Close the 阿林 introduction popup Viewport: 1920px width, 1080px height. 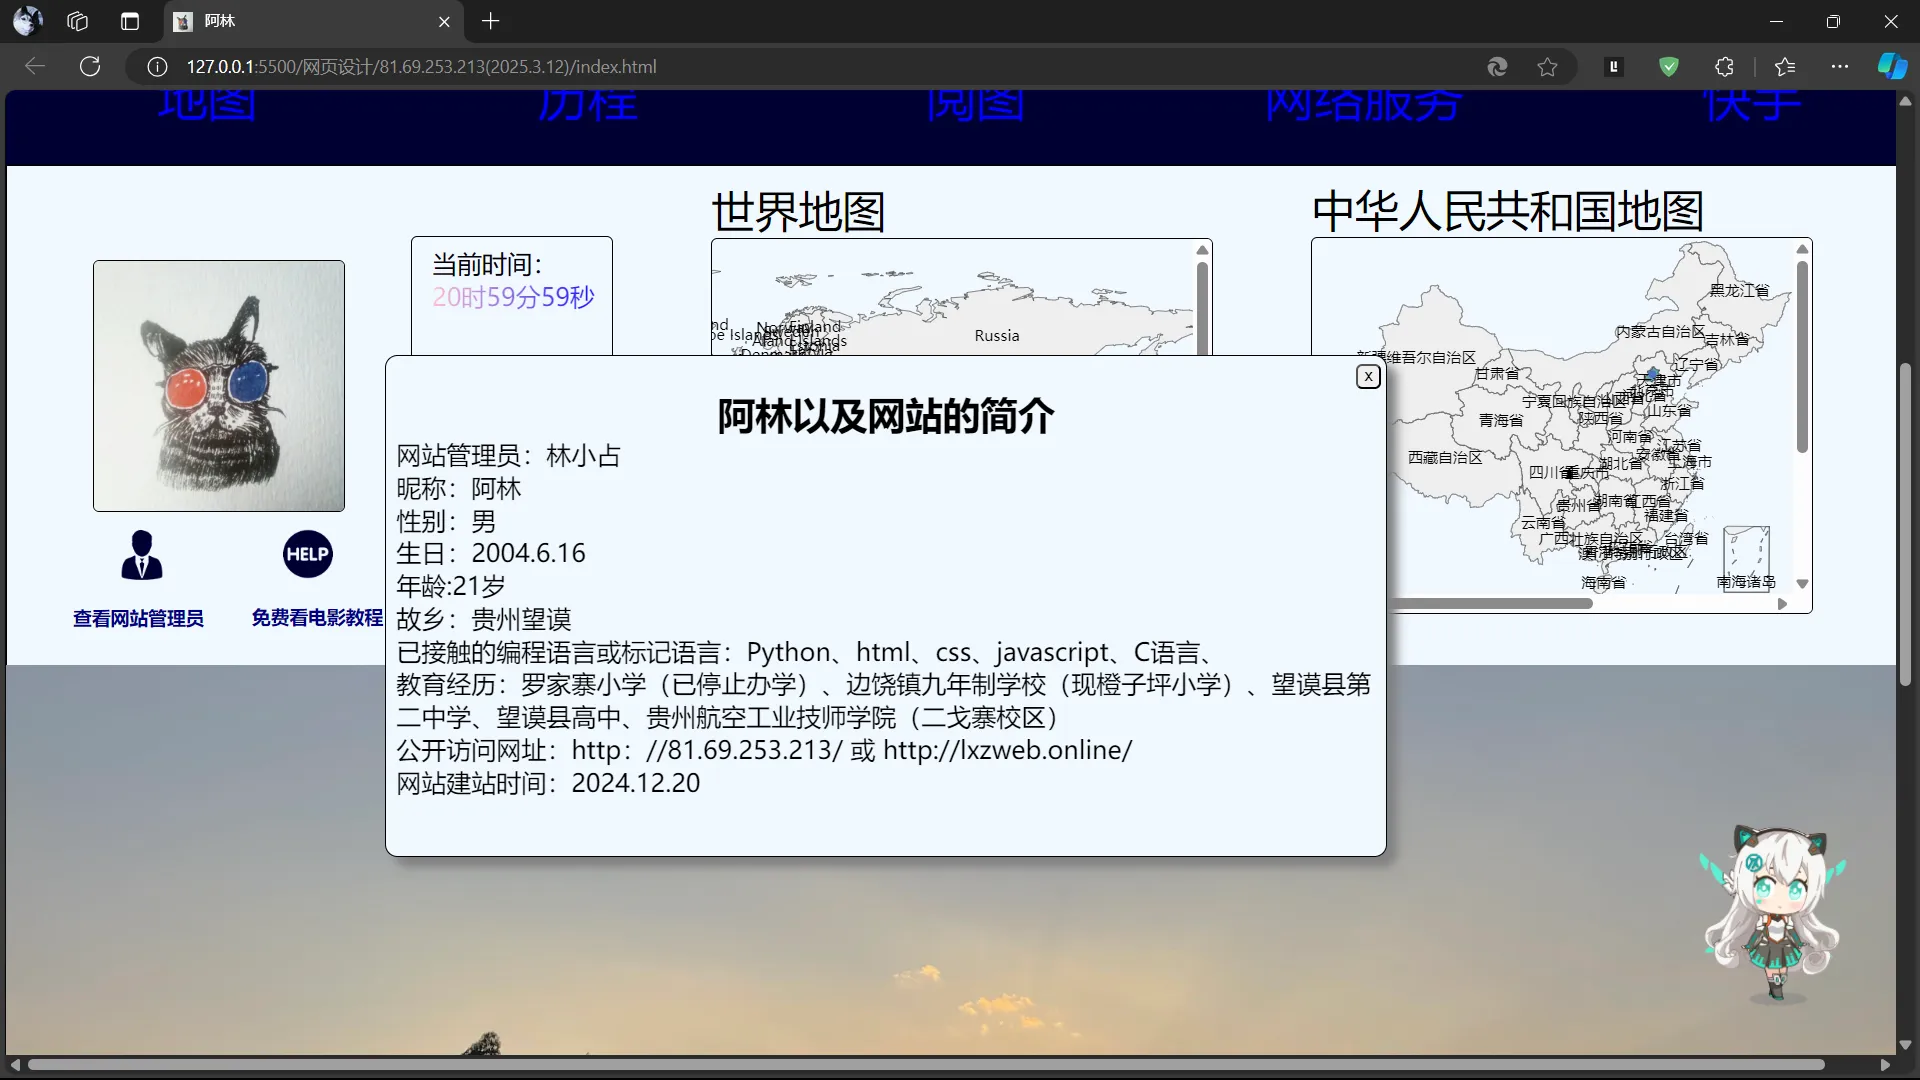coord(1368,377)
